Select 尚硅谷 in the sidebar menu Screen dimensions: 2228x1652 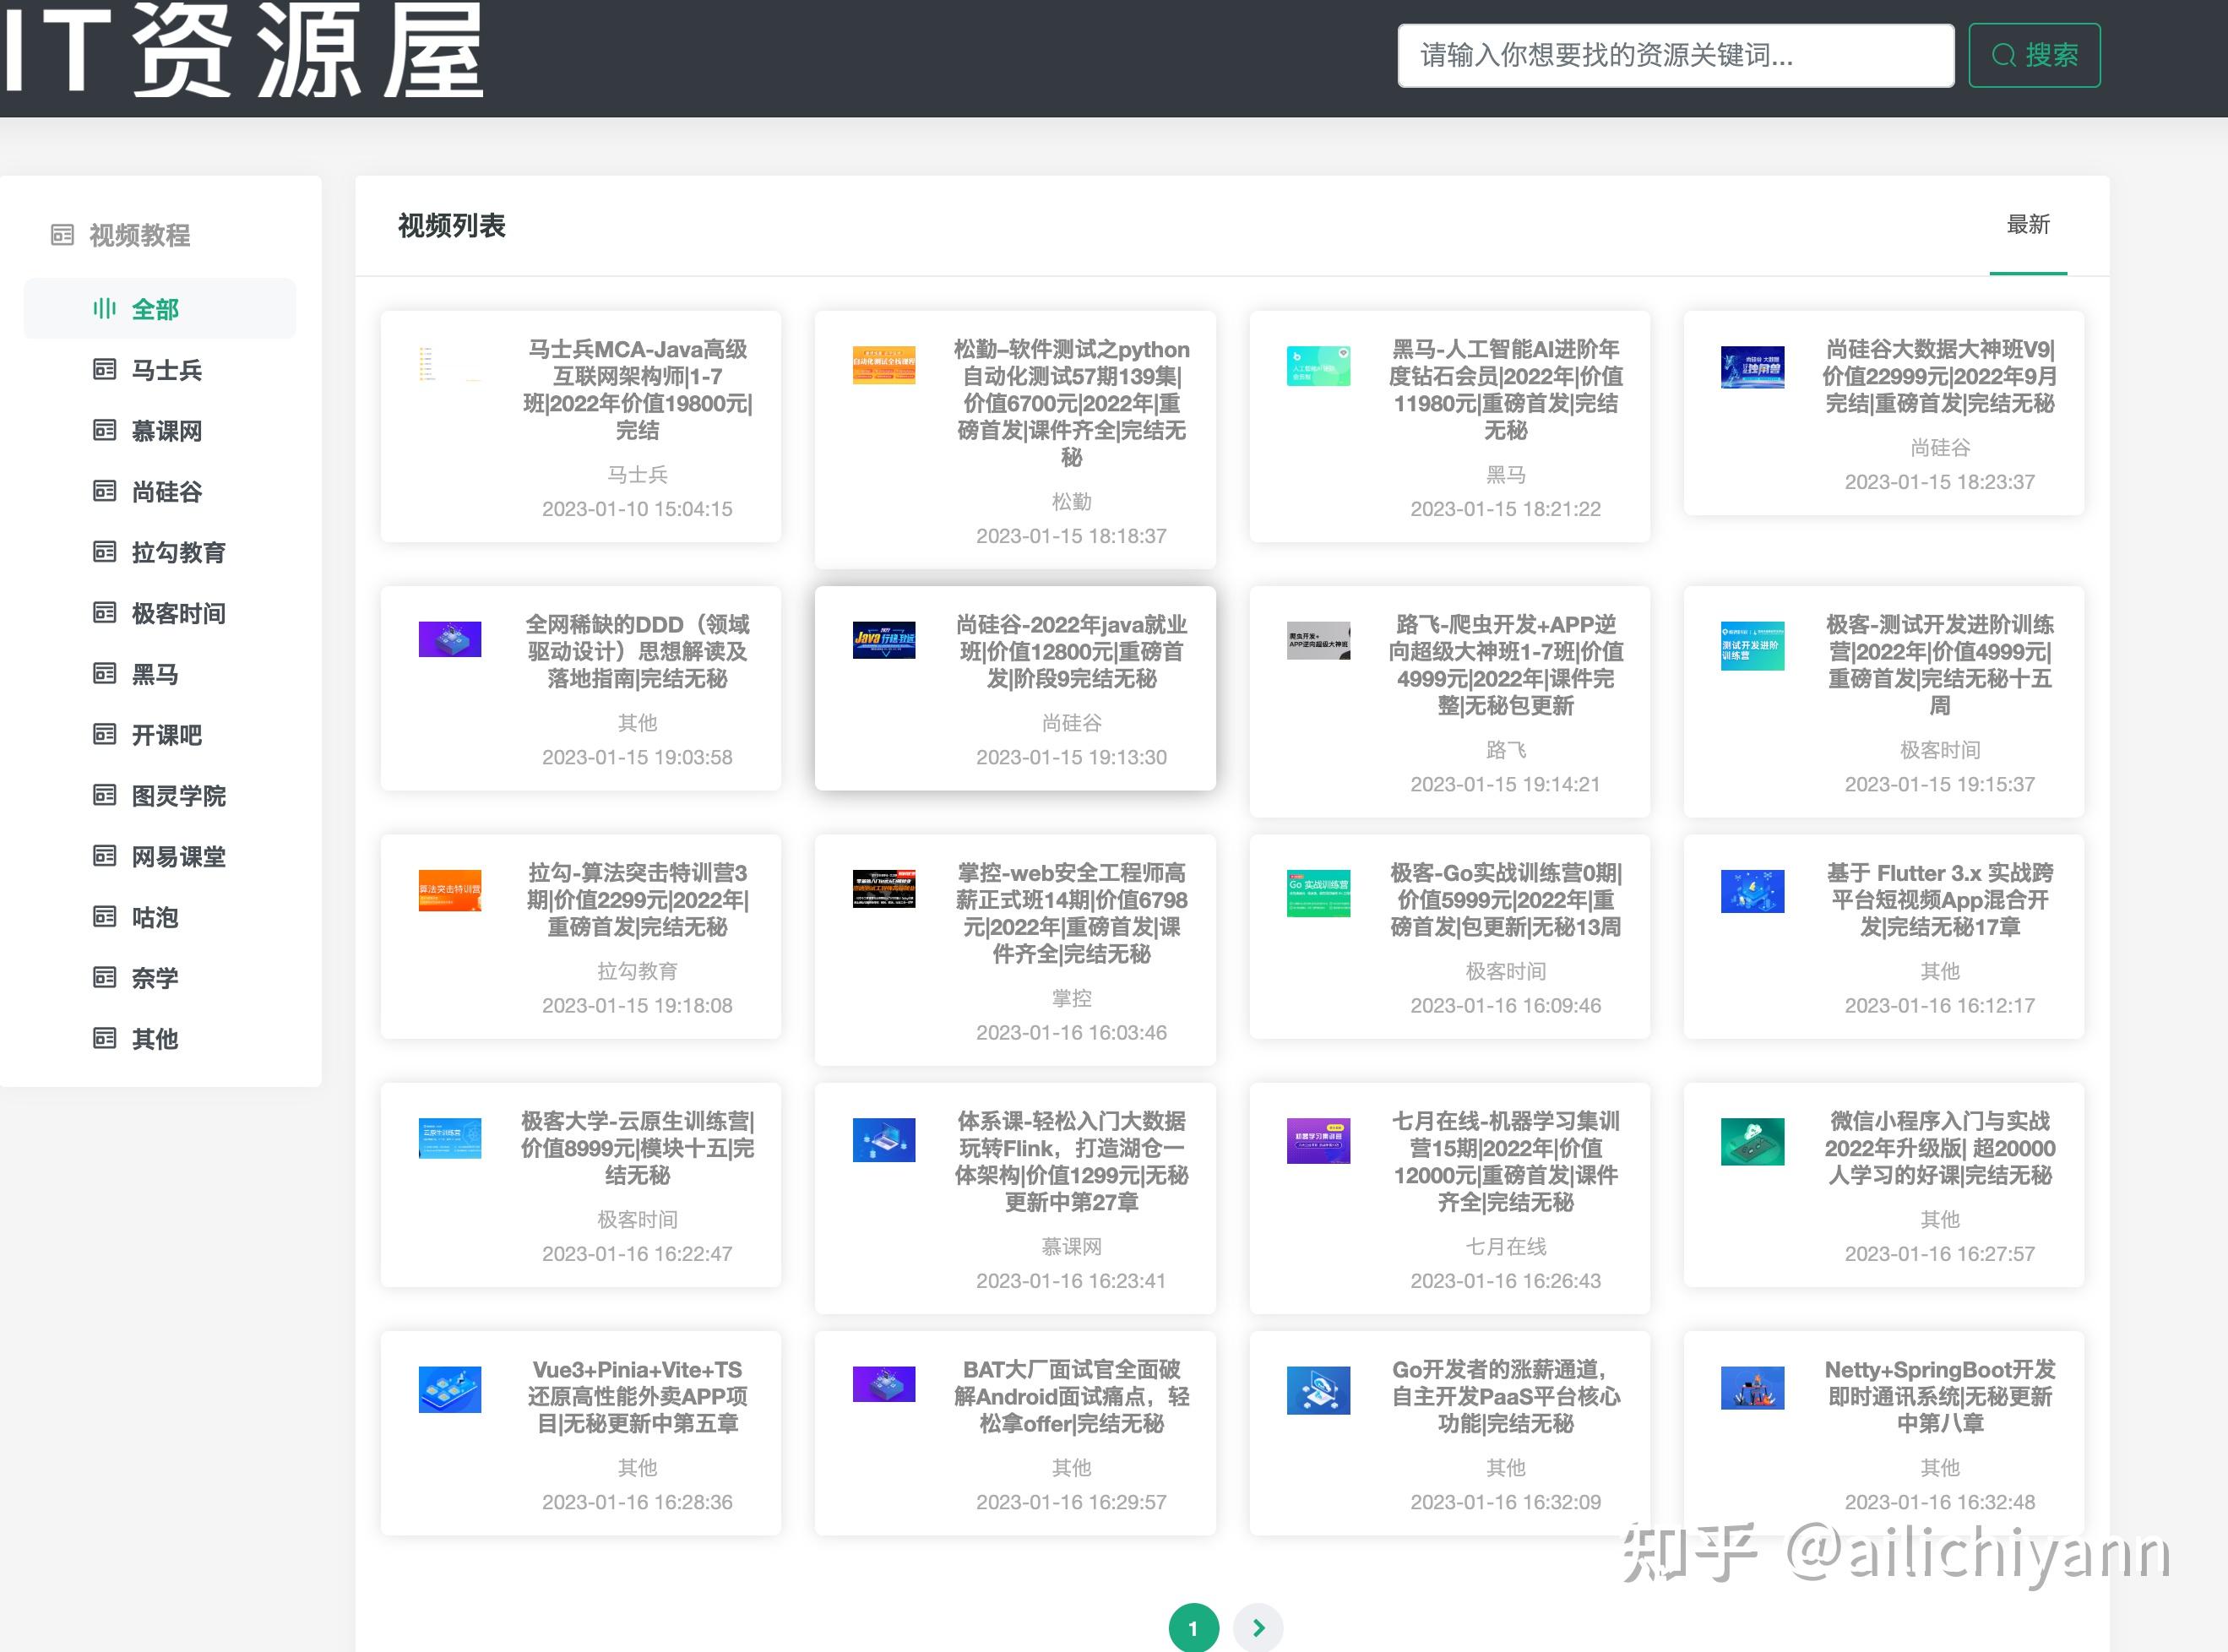167,492
